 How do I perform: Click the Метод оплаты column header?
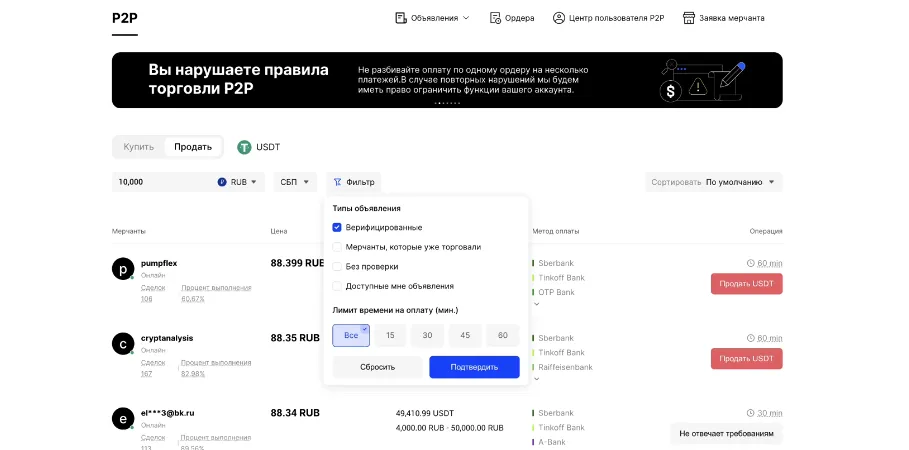coord(556,231)
